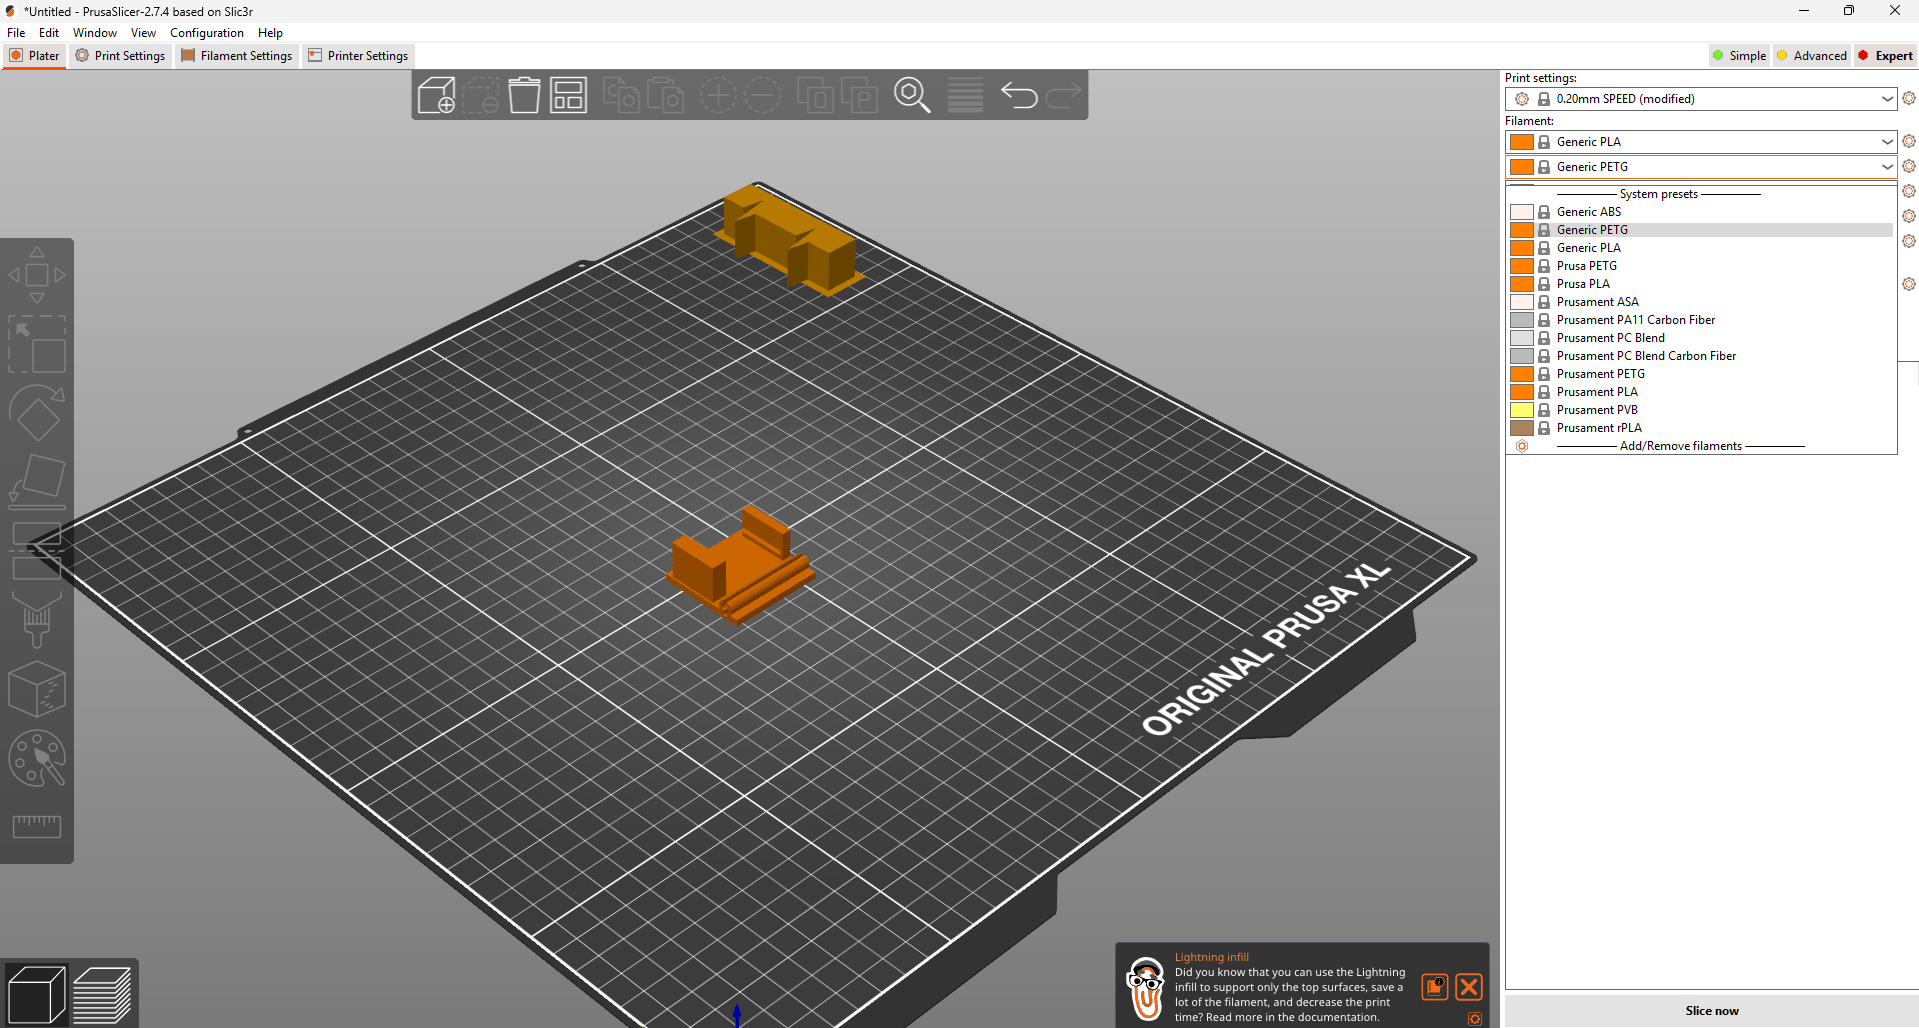Click the Delete all trash icon
1919x1028 pixels.
pos(524,96)
